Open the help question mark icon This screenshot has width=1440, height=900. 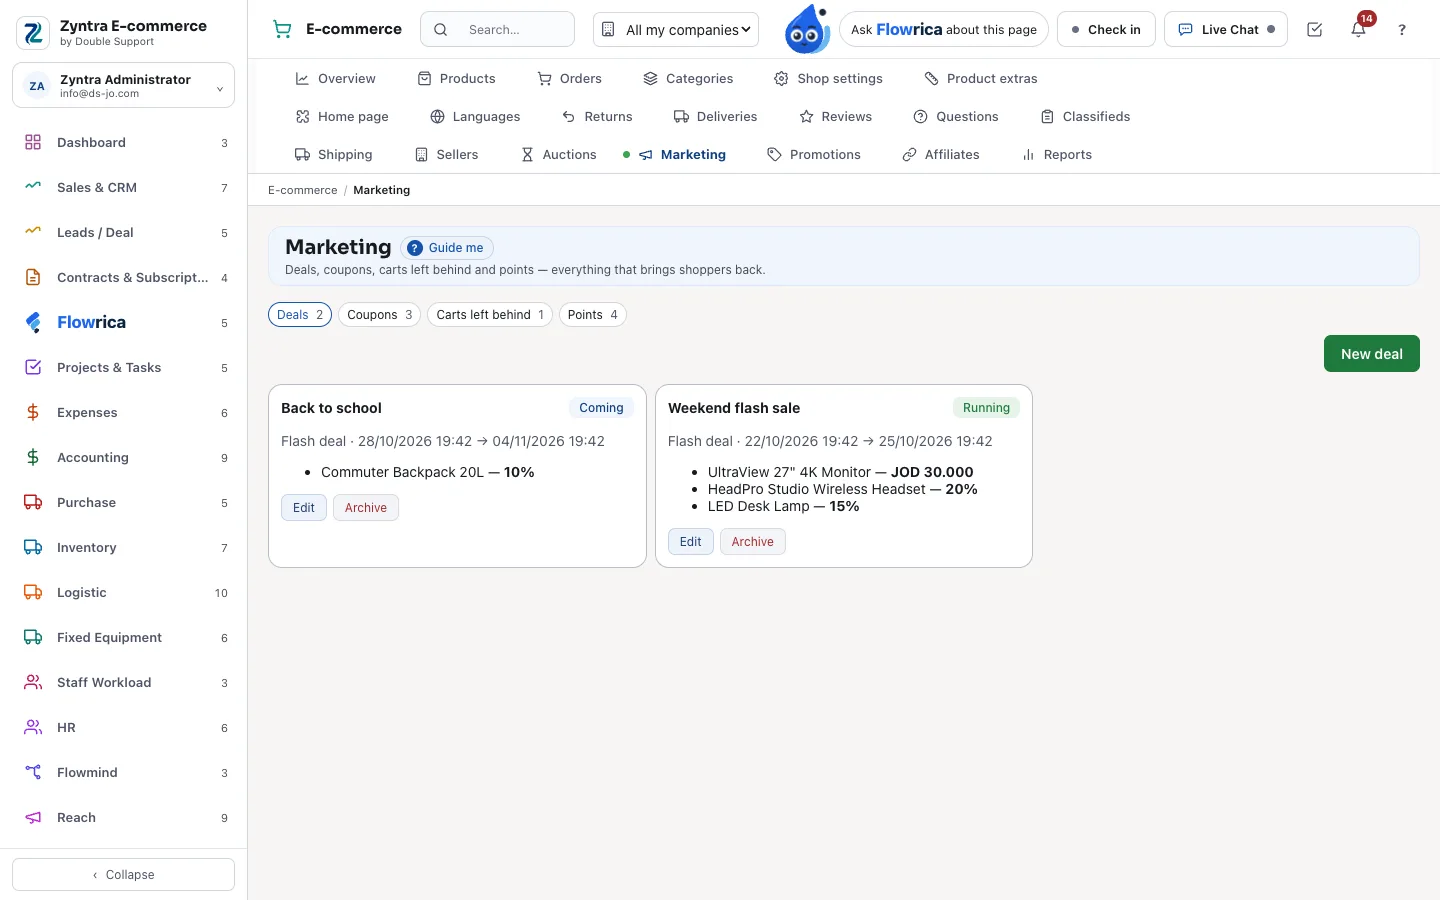(x=1402, y=29)
